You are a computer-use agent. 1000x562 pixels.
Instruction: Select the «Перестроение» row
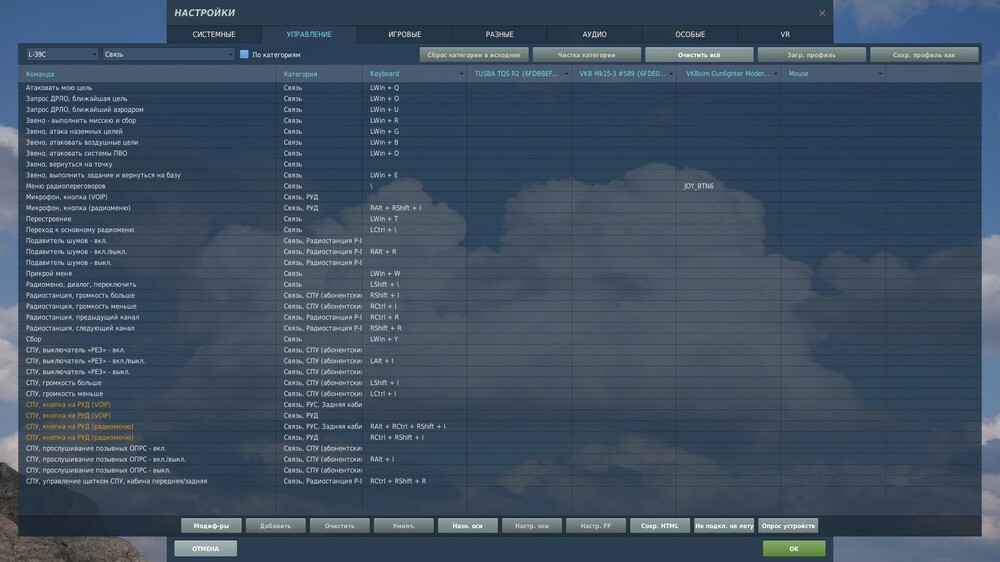(x=500, y=219)
